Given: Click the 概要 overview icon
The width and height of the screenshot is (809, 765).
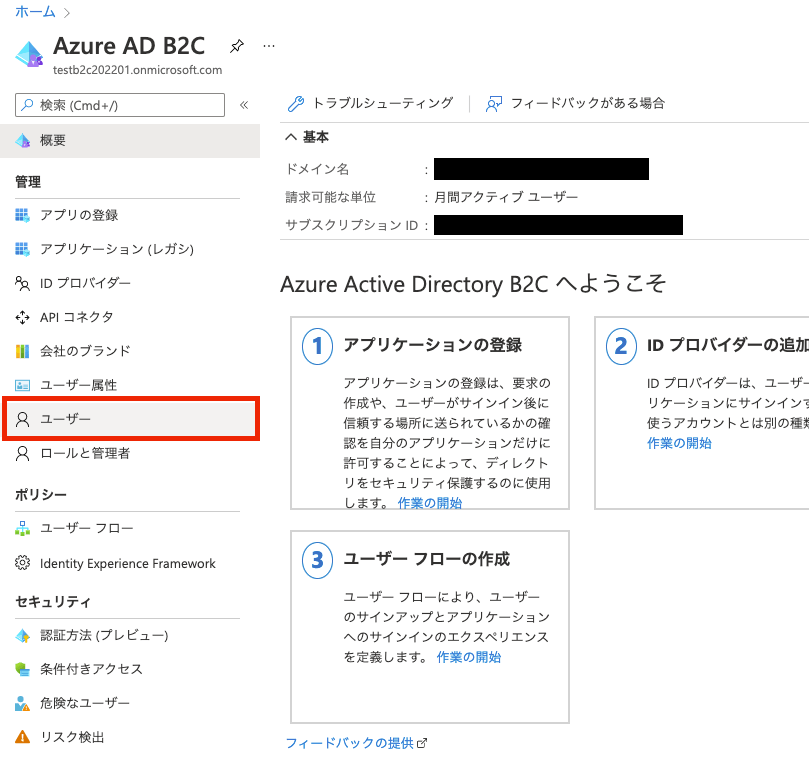Looking at the screenshot, I should coord(23,140).
